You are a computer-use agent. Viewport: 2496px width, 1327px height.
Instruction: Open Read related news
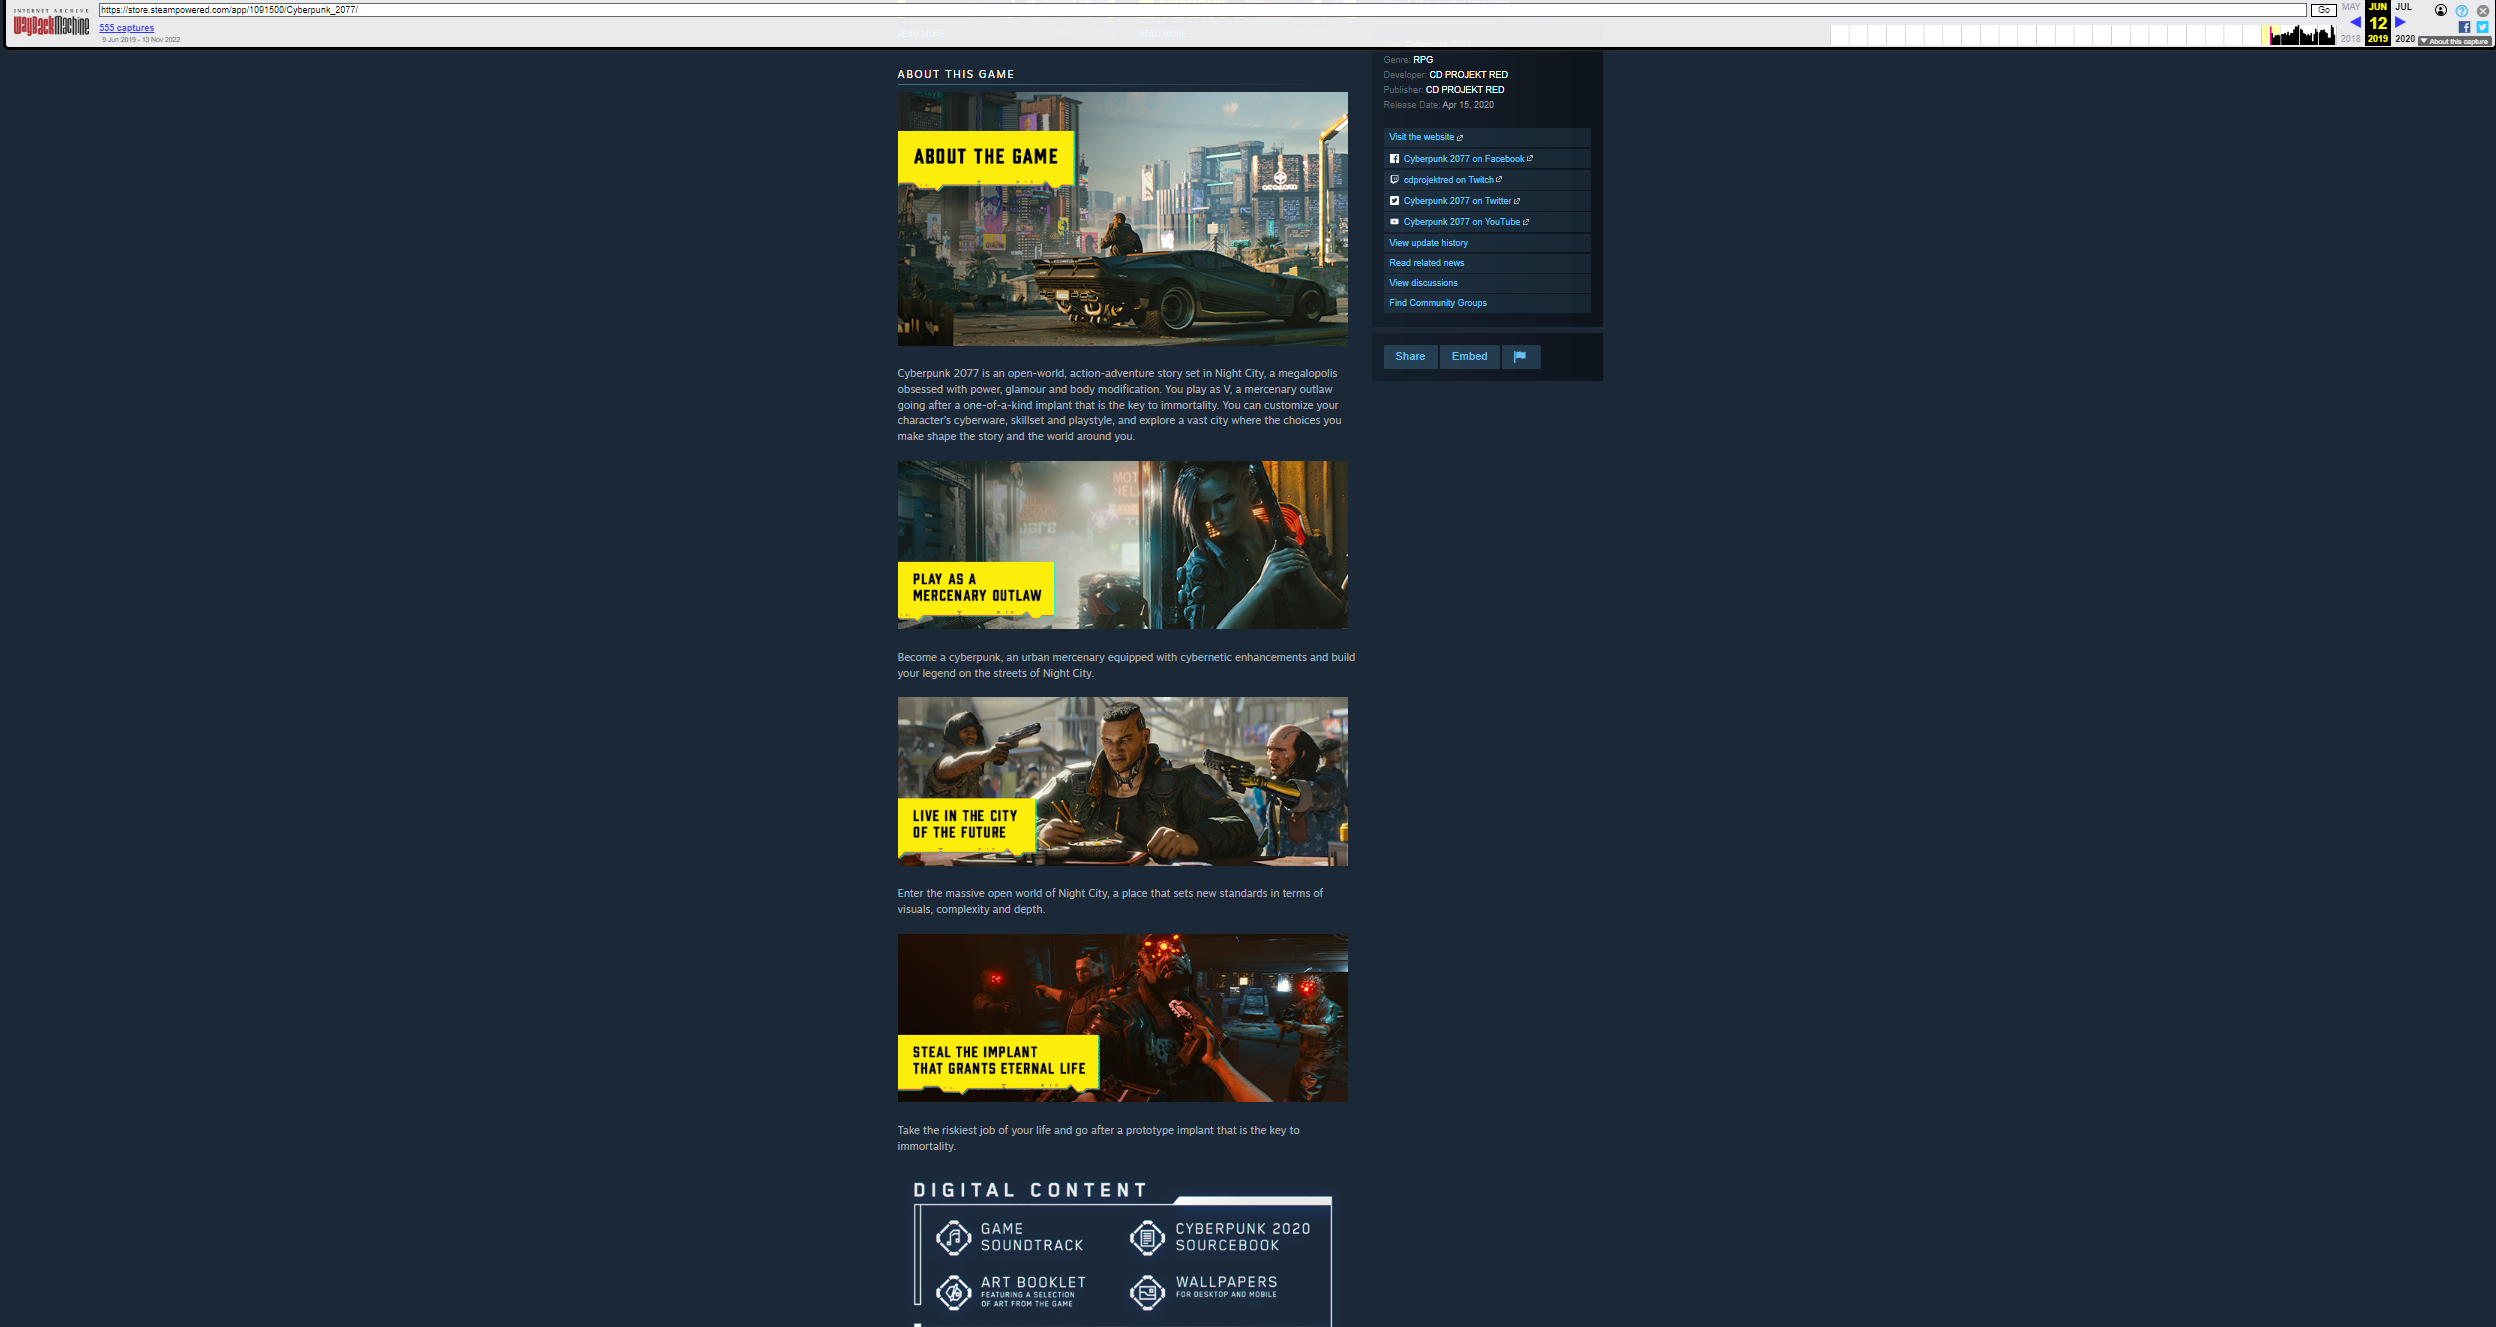point(1486,263)
